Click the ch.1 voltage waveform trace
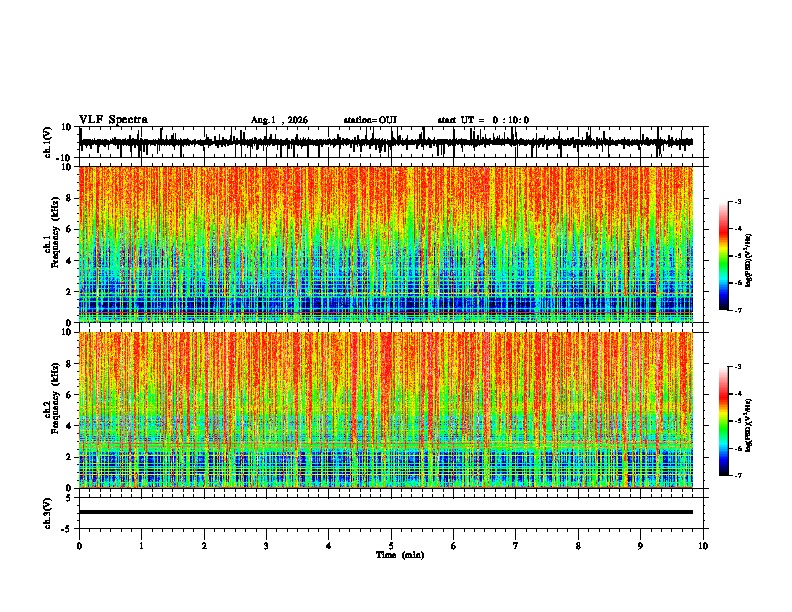 coord(386,142)
